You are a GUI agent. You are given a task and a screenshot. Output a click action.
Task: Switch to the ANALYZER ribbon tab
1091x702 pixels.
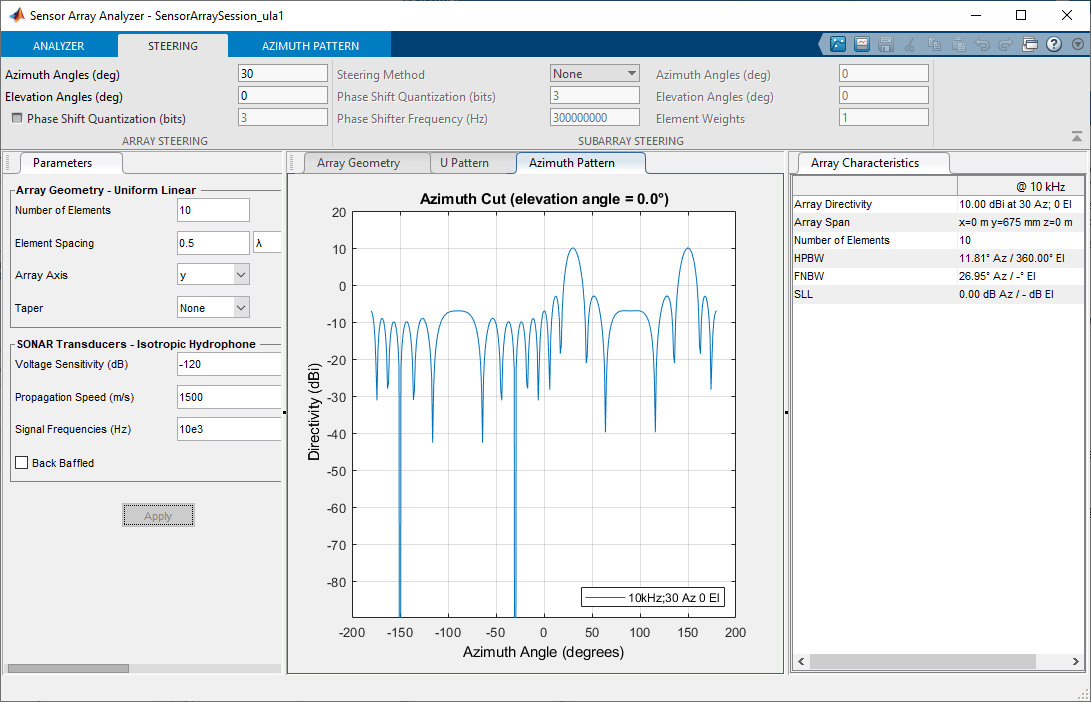point(58,46)
